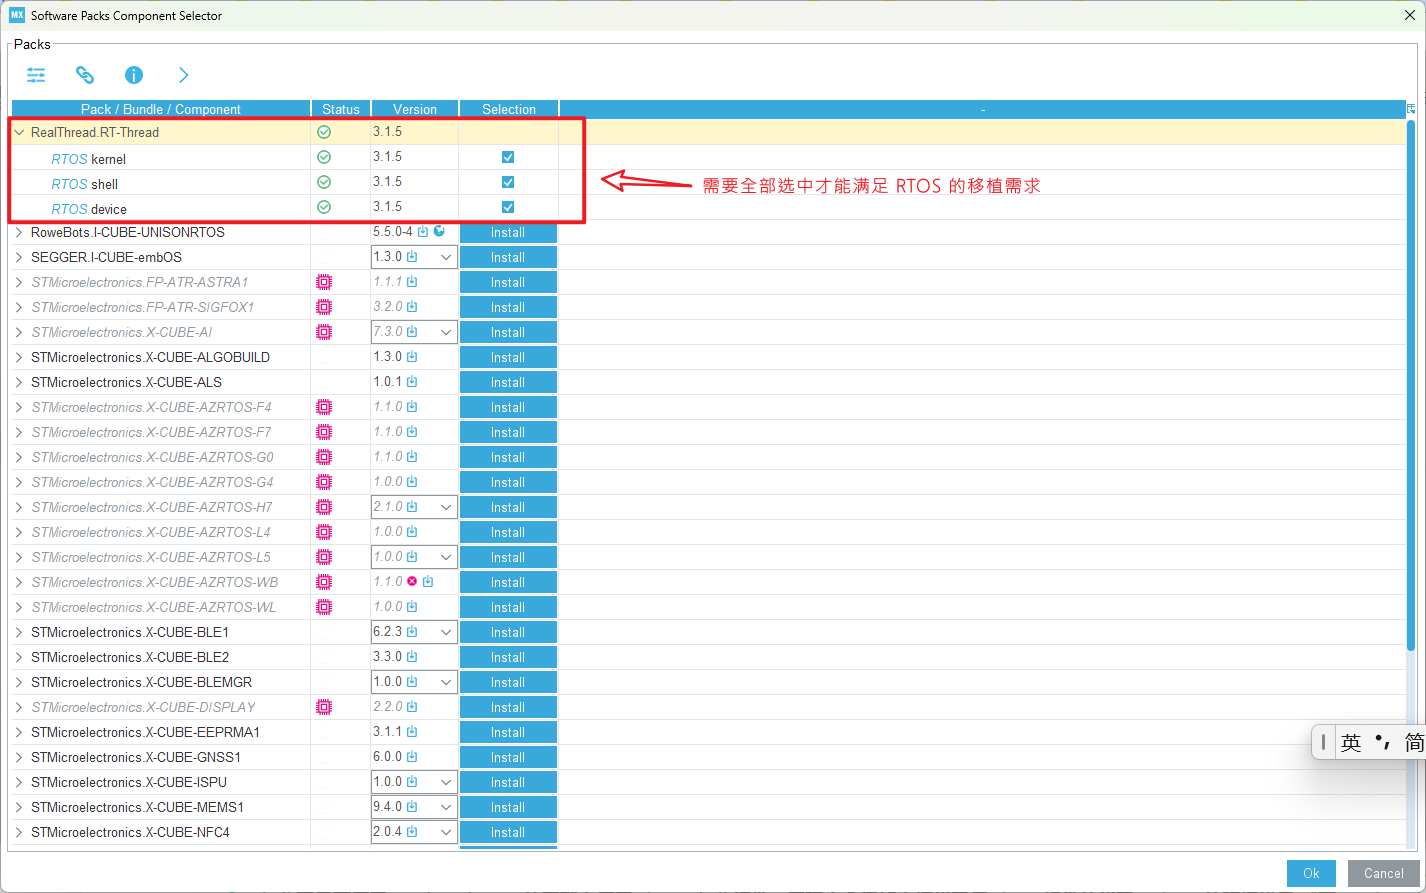This screenshot has width=1426, height=893.
Task: Click the Selection column header
Action: tap(509, 109)
